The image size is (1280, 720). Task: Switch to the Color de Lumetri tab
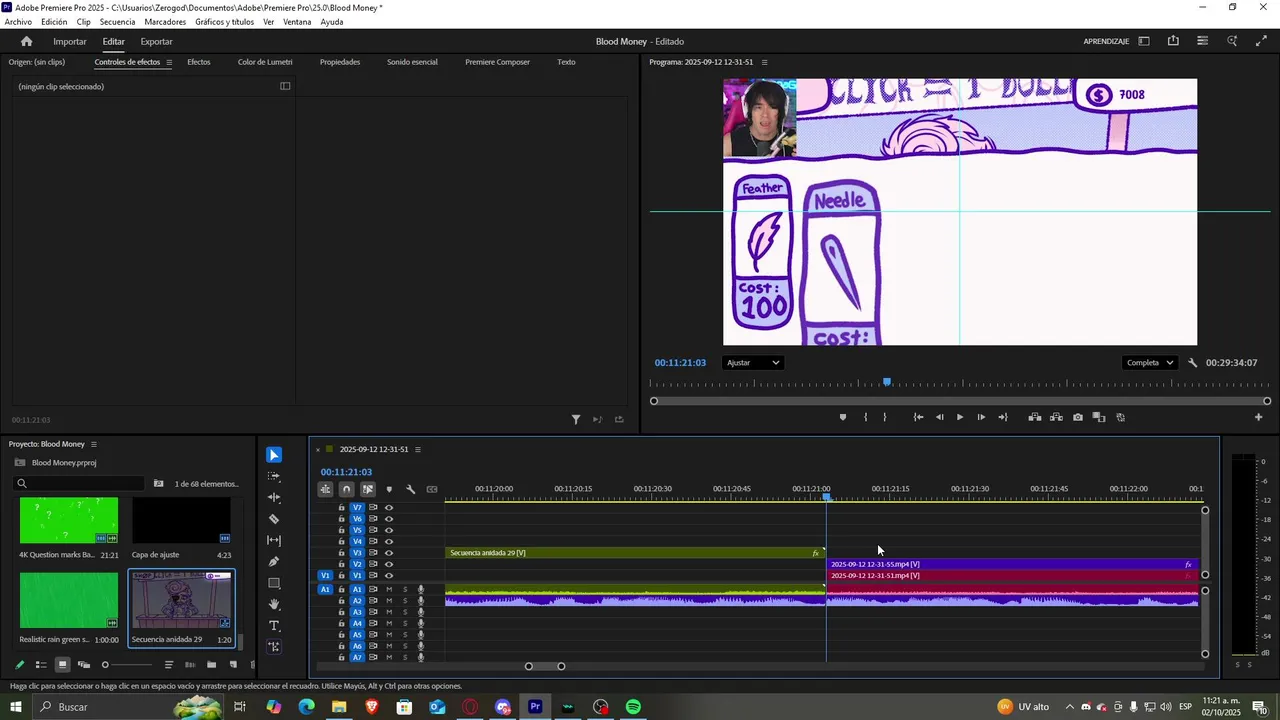265,62
